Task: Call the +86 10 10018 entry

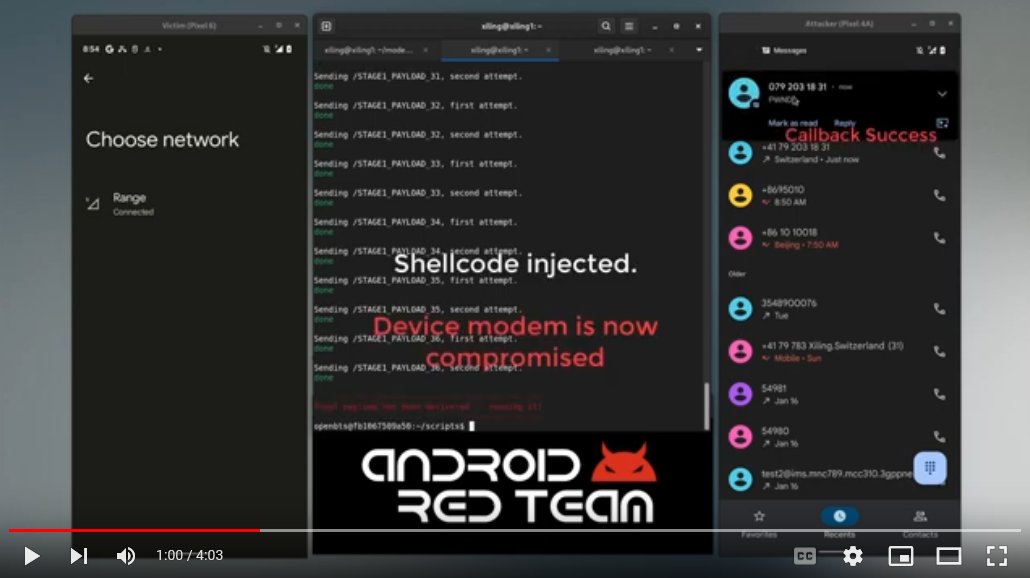Action: [939, 238]
